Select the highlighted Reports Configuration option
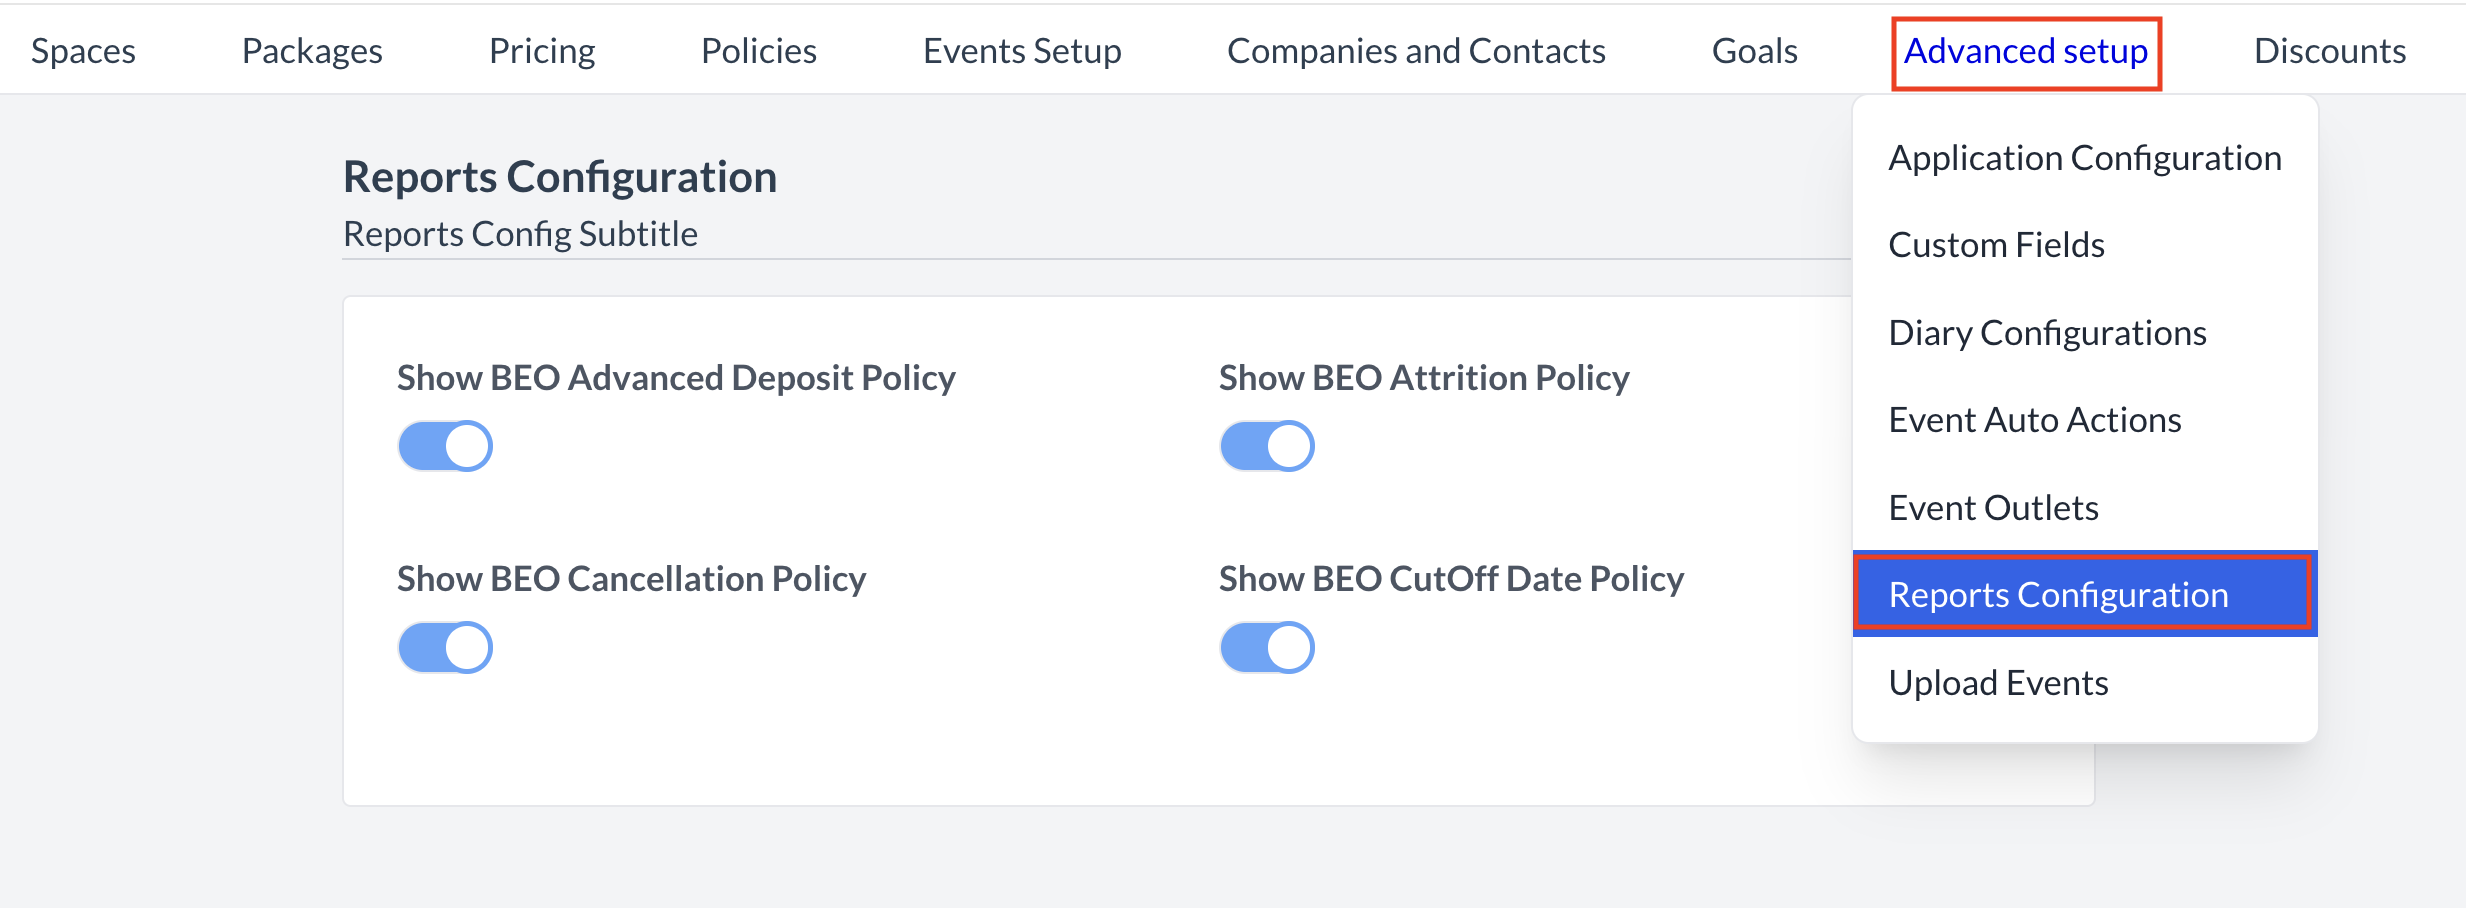 coord(2084,593)
